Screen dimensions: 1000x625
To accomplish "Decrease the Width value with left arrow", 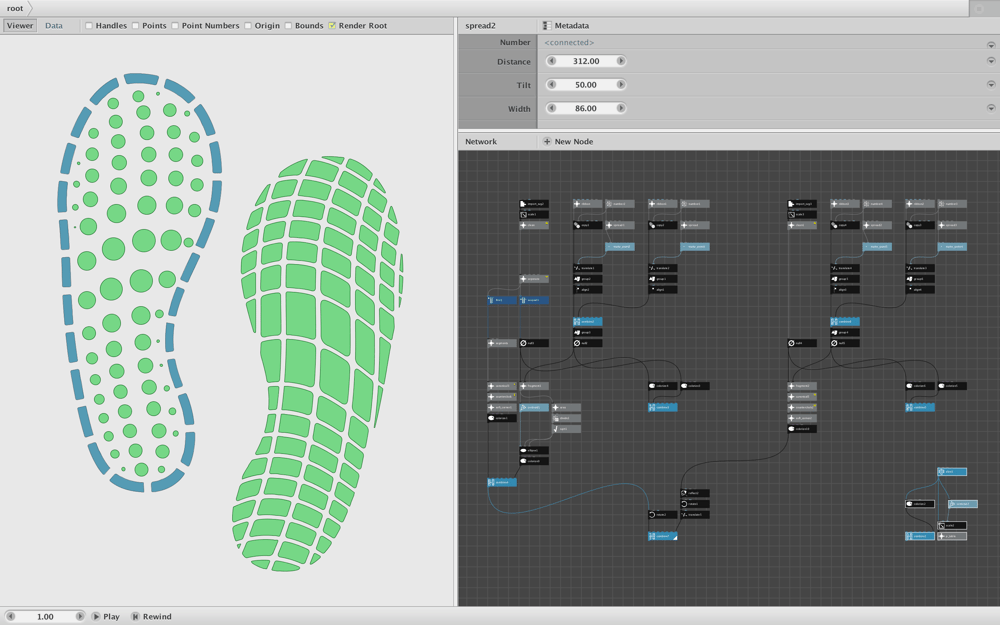I will 552,108.
